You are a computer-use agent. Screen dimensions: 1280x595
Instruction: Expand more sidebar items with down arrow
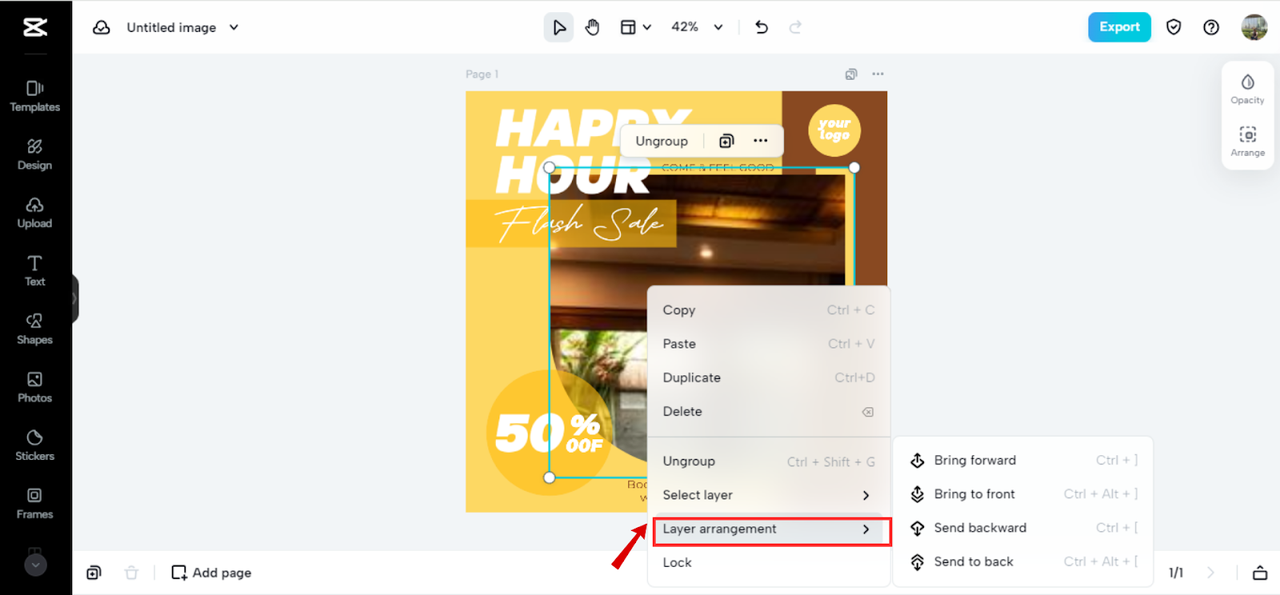pos(35,565)
